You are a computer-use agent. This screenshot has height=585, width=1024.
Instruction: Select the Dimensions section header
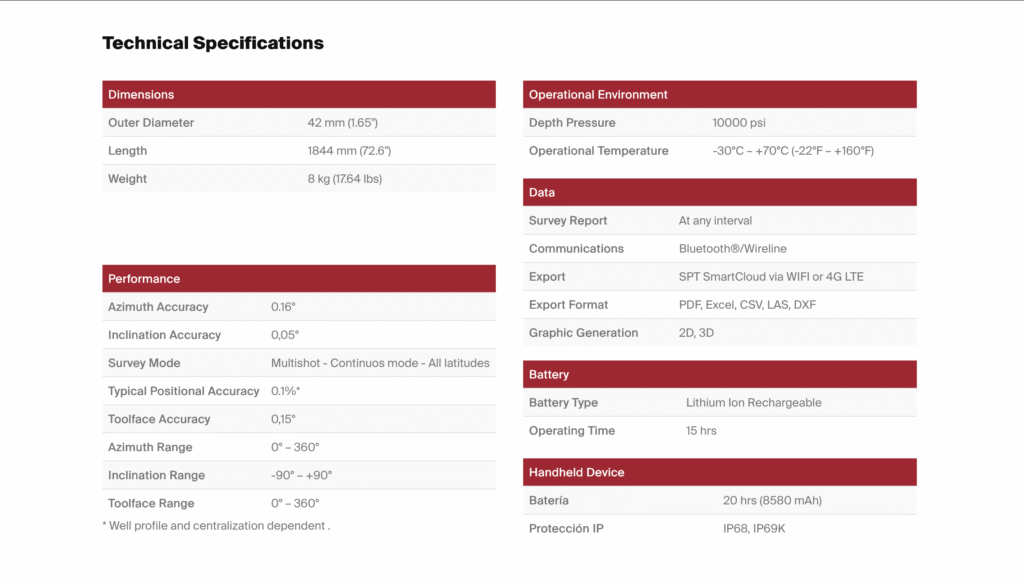141,95
